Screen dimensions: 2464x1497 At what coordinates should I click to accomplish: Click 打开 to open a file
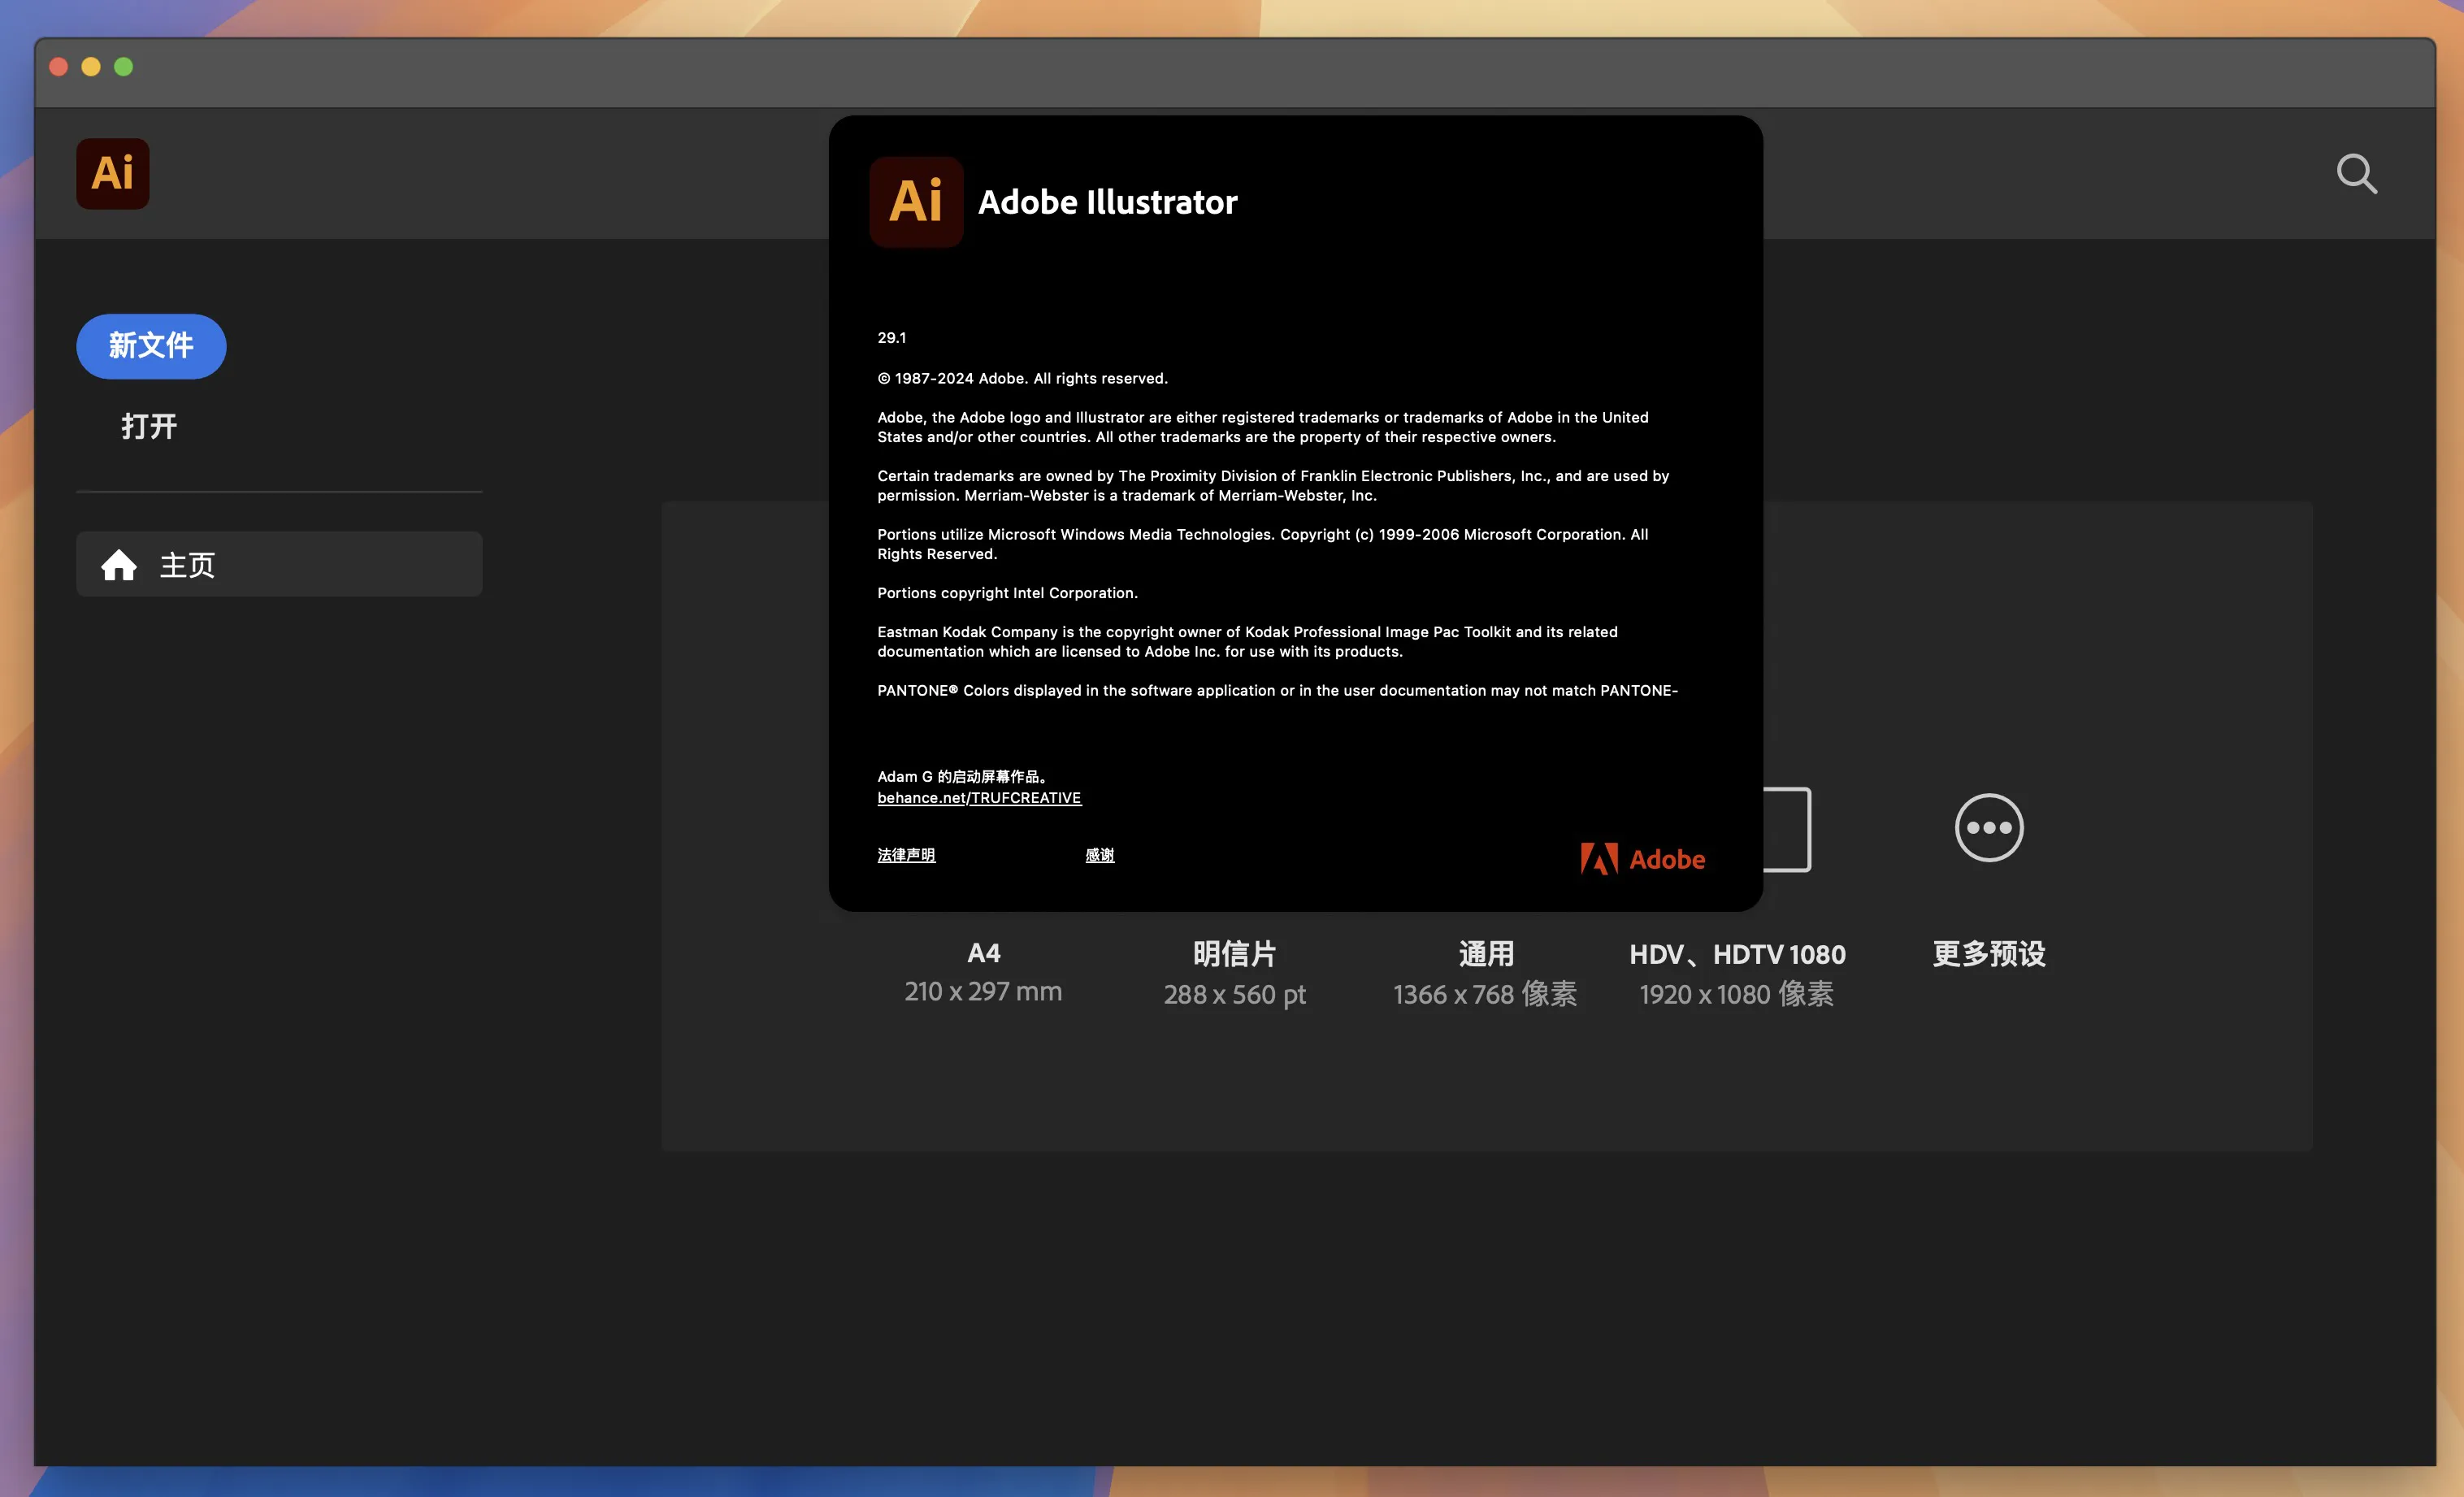pos(149,426)
